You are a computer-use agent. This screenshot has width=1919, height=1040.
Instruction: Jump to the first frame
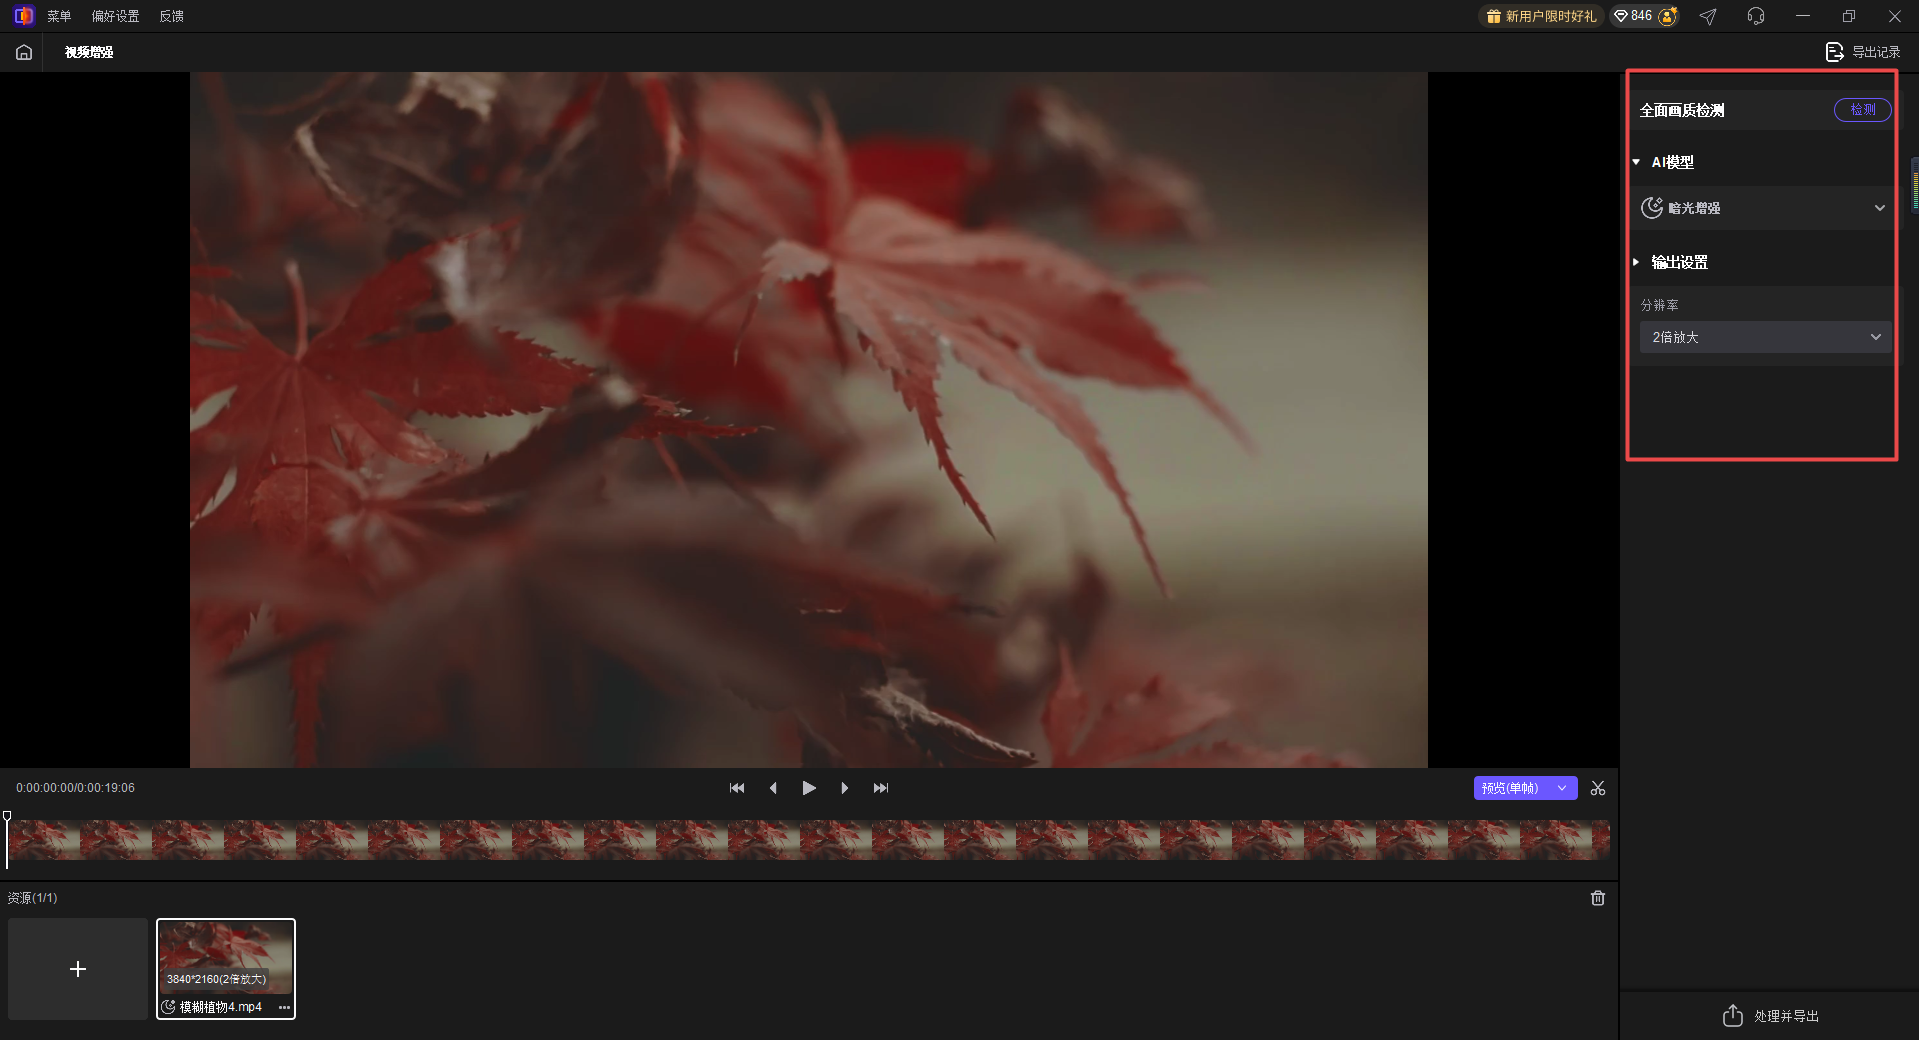pos(737,788)
